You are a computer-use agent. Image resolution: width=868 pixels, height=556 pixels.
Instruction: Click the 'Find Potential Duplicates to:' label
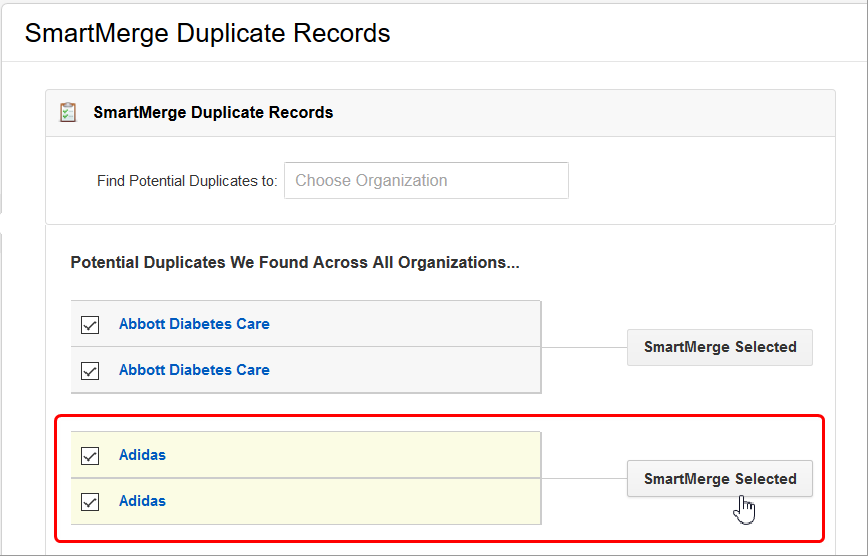coord(187,181)
